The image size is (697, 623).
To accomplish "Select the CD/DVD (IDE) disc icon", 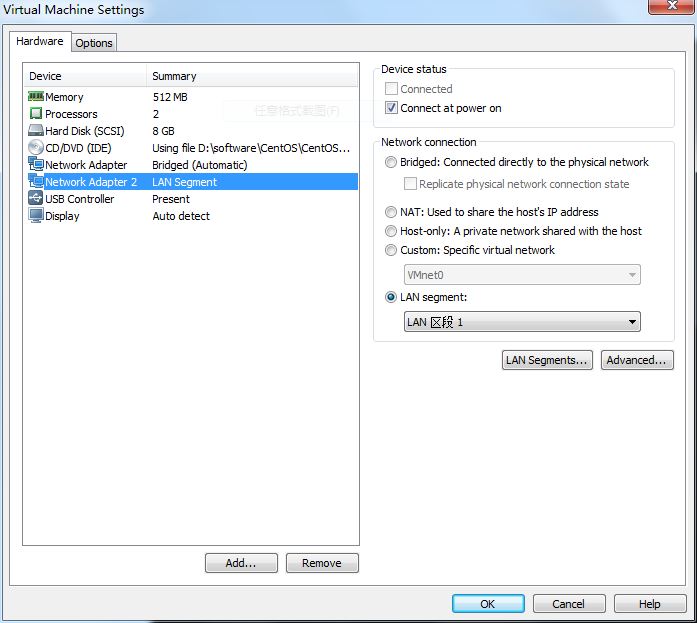I will (x=36, y=148).
